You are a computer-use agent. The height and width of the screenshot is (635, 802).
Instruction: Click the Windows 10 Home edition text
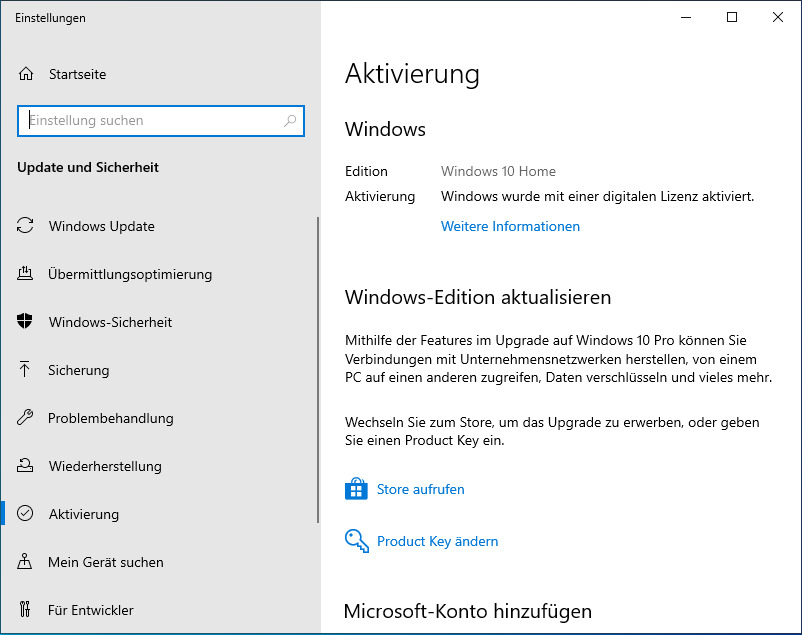click(498, 171)
